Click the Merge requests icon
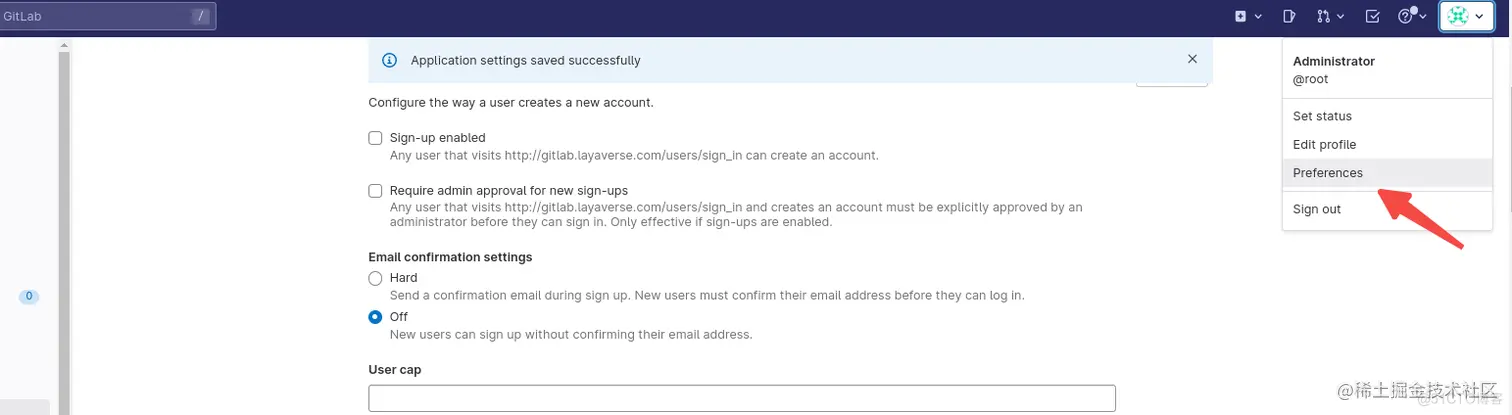1512x415 pixels. (x=1323, y=16)
